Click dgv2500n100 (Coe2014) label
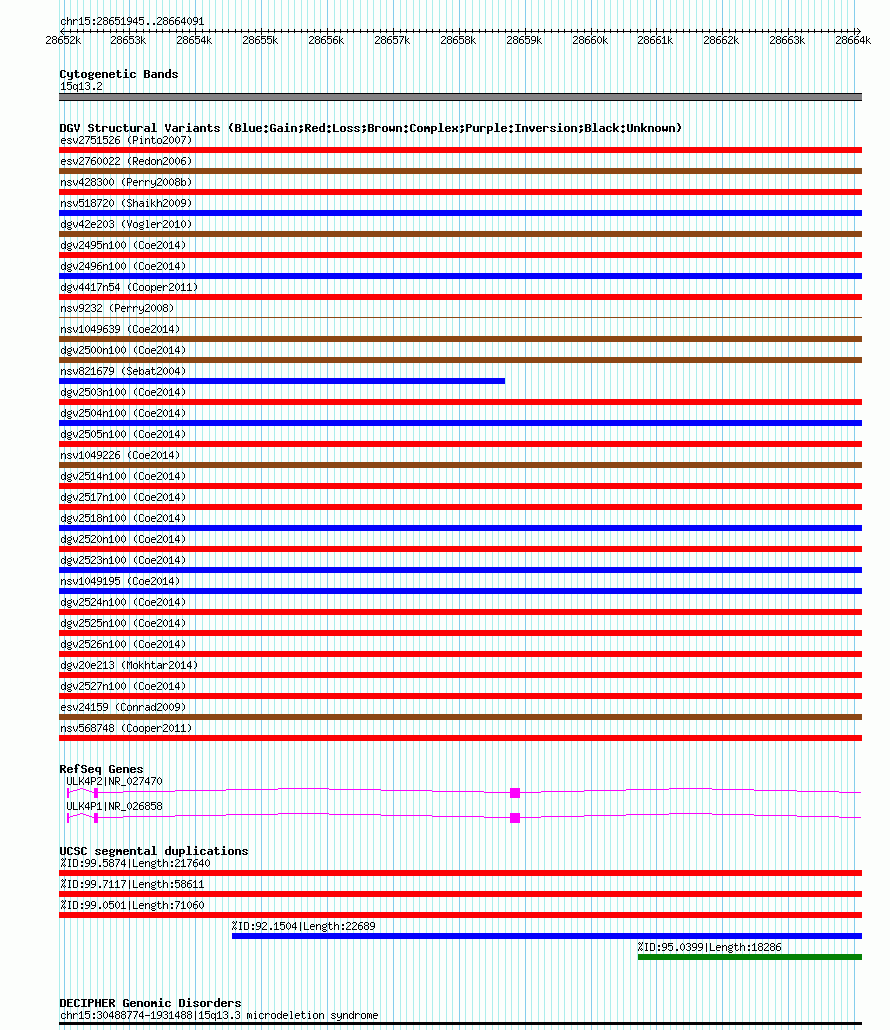The height and width of the screenshot is (1030, 890). click(123, 351)
